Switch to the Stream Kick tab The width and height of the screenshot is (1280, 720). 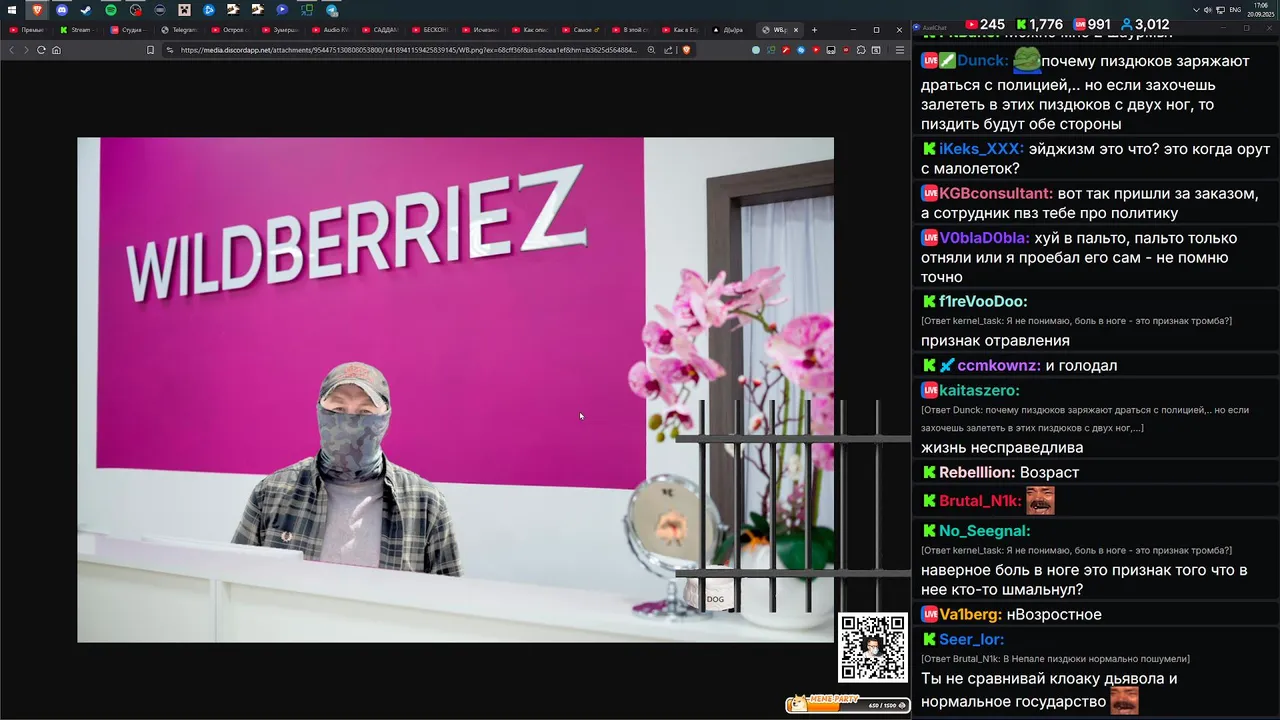[x=78, y=30]
